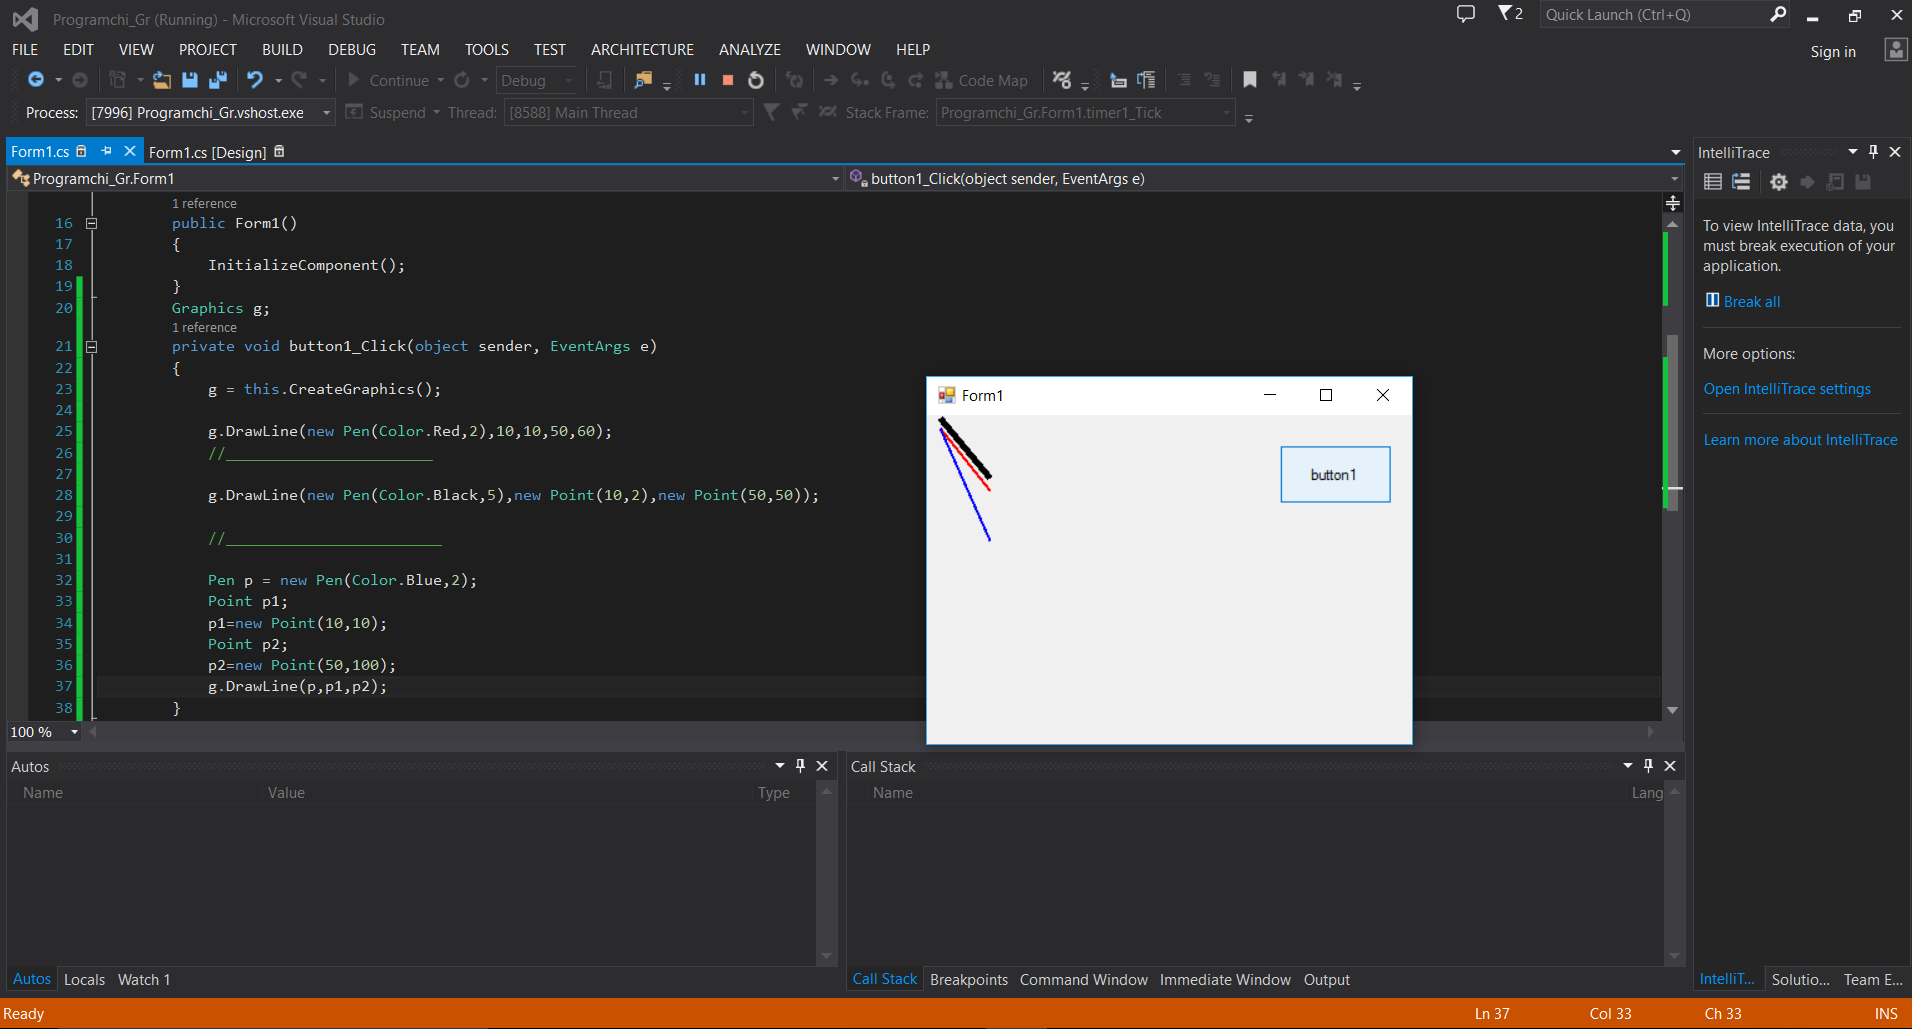This screenshot has height=1029, width=1912.
Task: Click the Break all link in IntelliTrace
Action: pyautogui.click(x=1752, y=302)
